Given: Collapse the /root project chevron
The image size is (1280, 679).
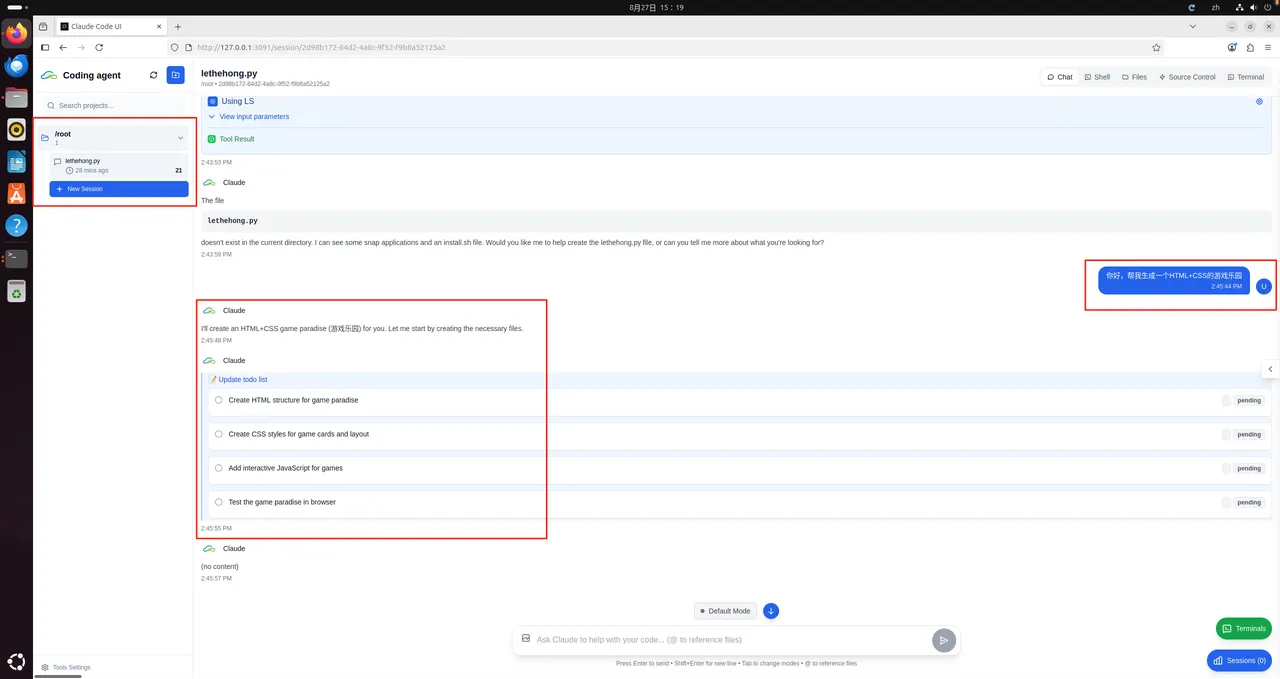Looking at the screenshot, I should pos(180,138).
